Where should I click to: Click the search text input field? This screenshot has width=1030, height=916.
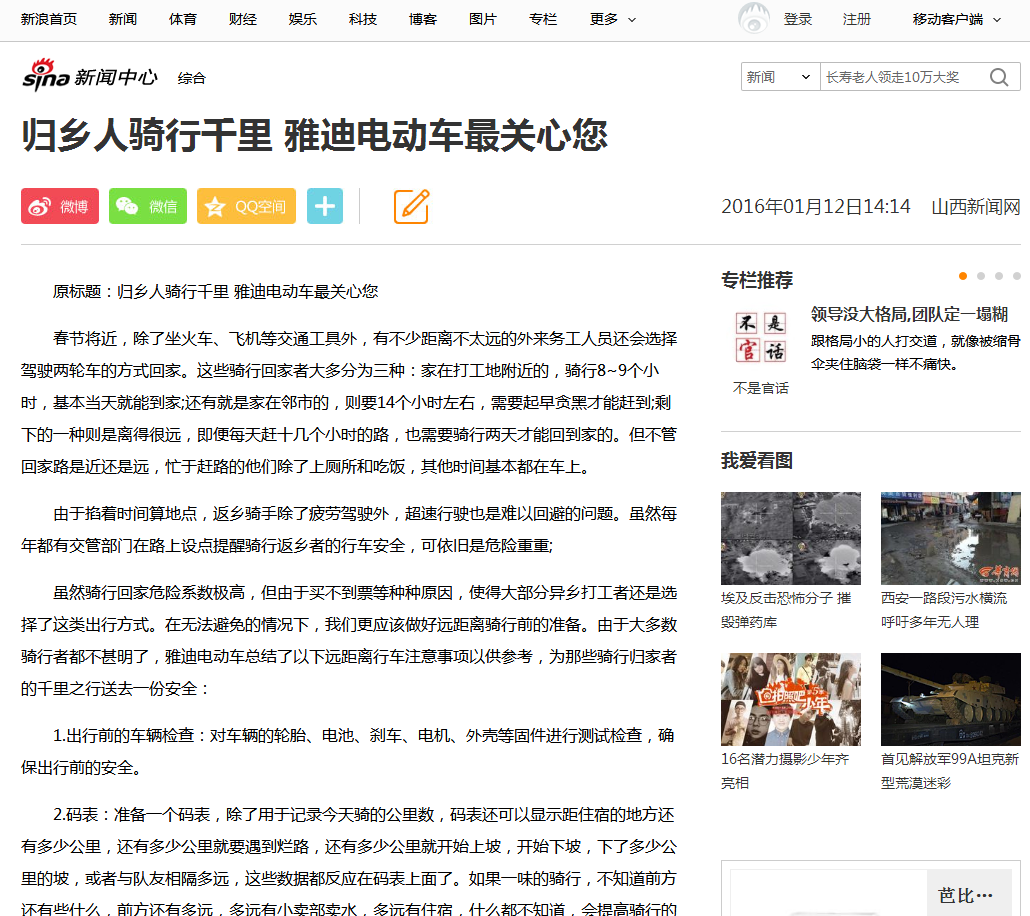900,77
